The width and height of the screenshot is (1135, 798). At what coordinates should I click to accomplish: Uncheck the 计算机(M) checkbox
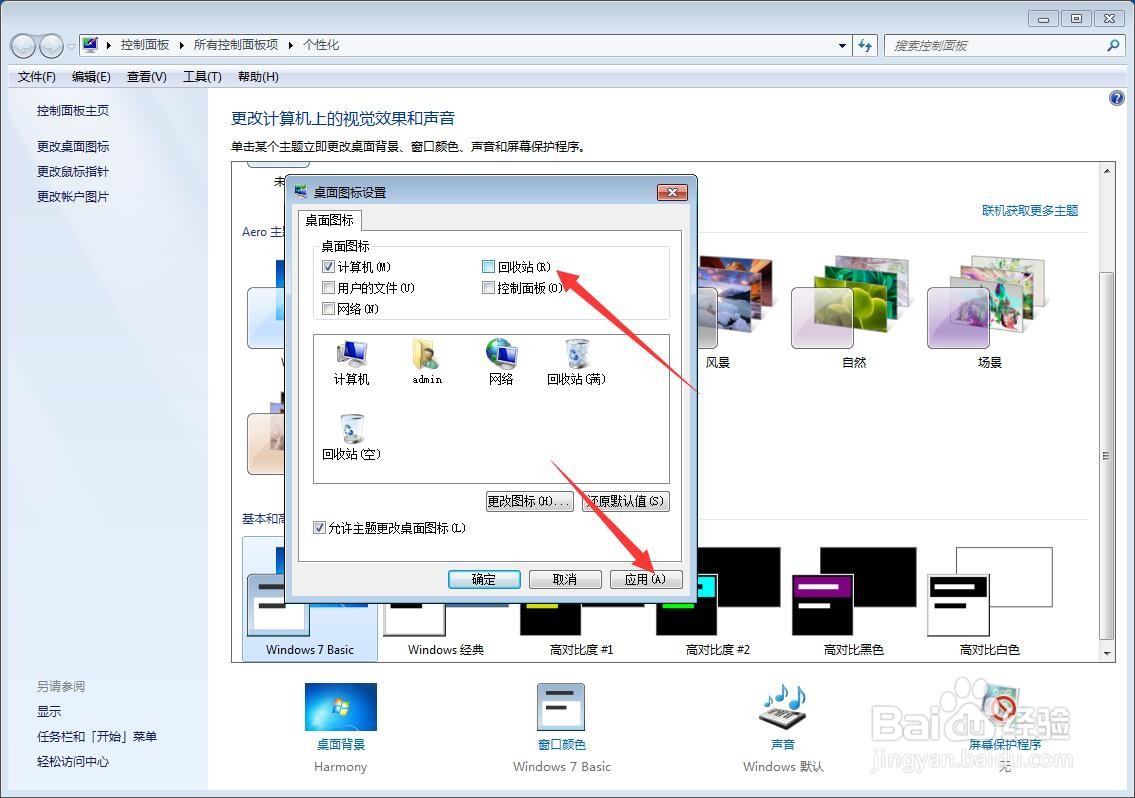point(328,266)
